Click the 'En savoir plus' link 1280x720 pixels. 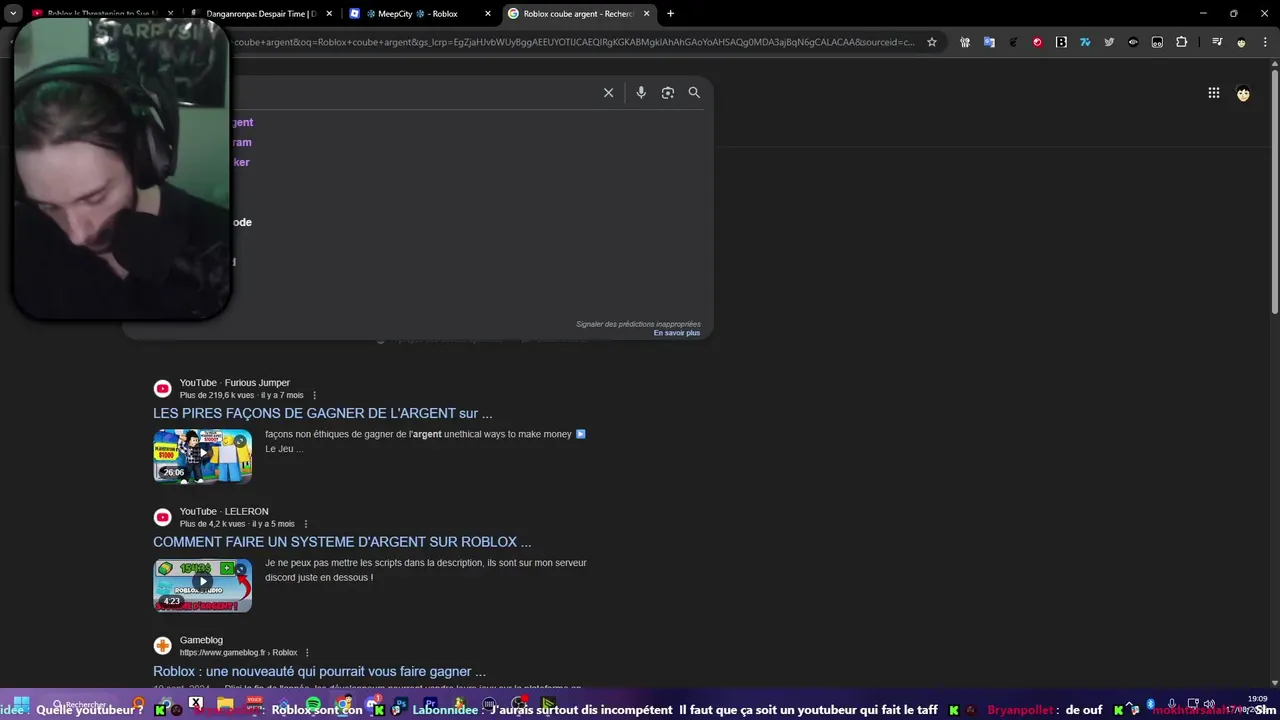coord(677,333)
